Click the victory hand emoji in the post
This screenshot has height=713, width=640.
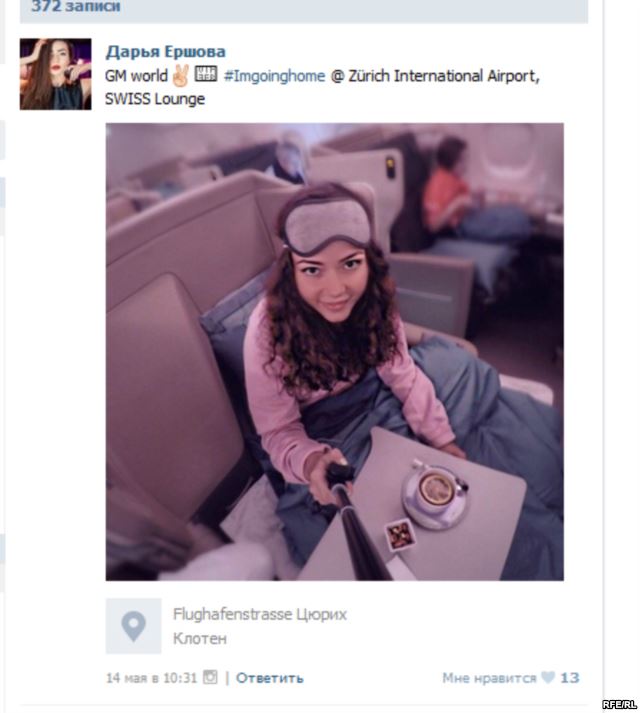[181, 75]
